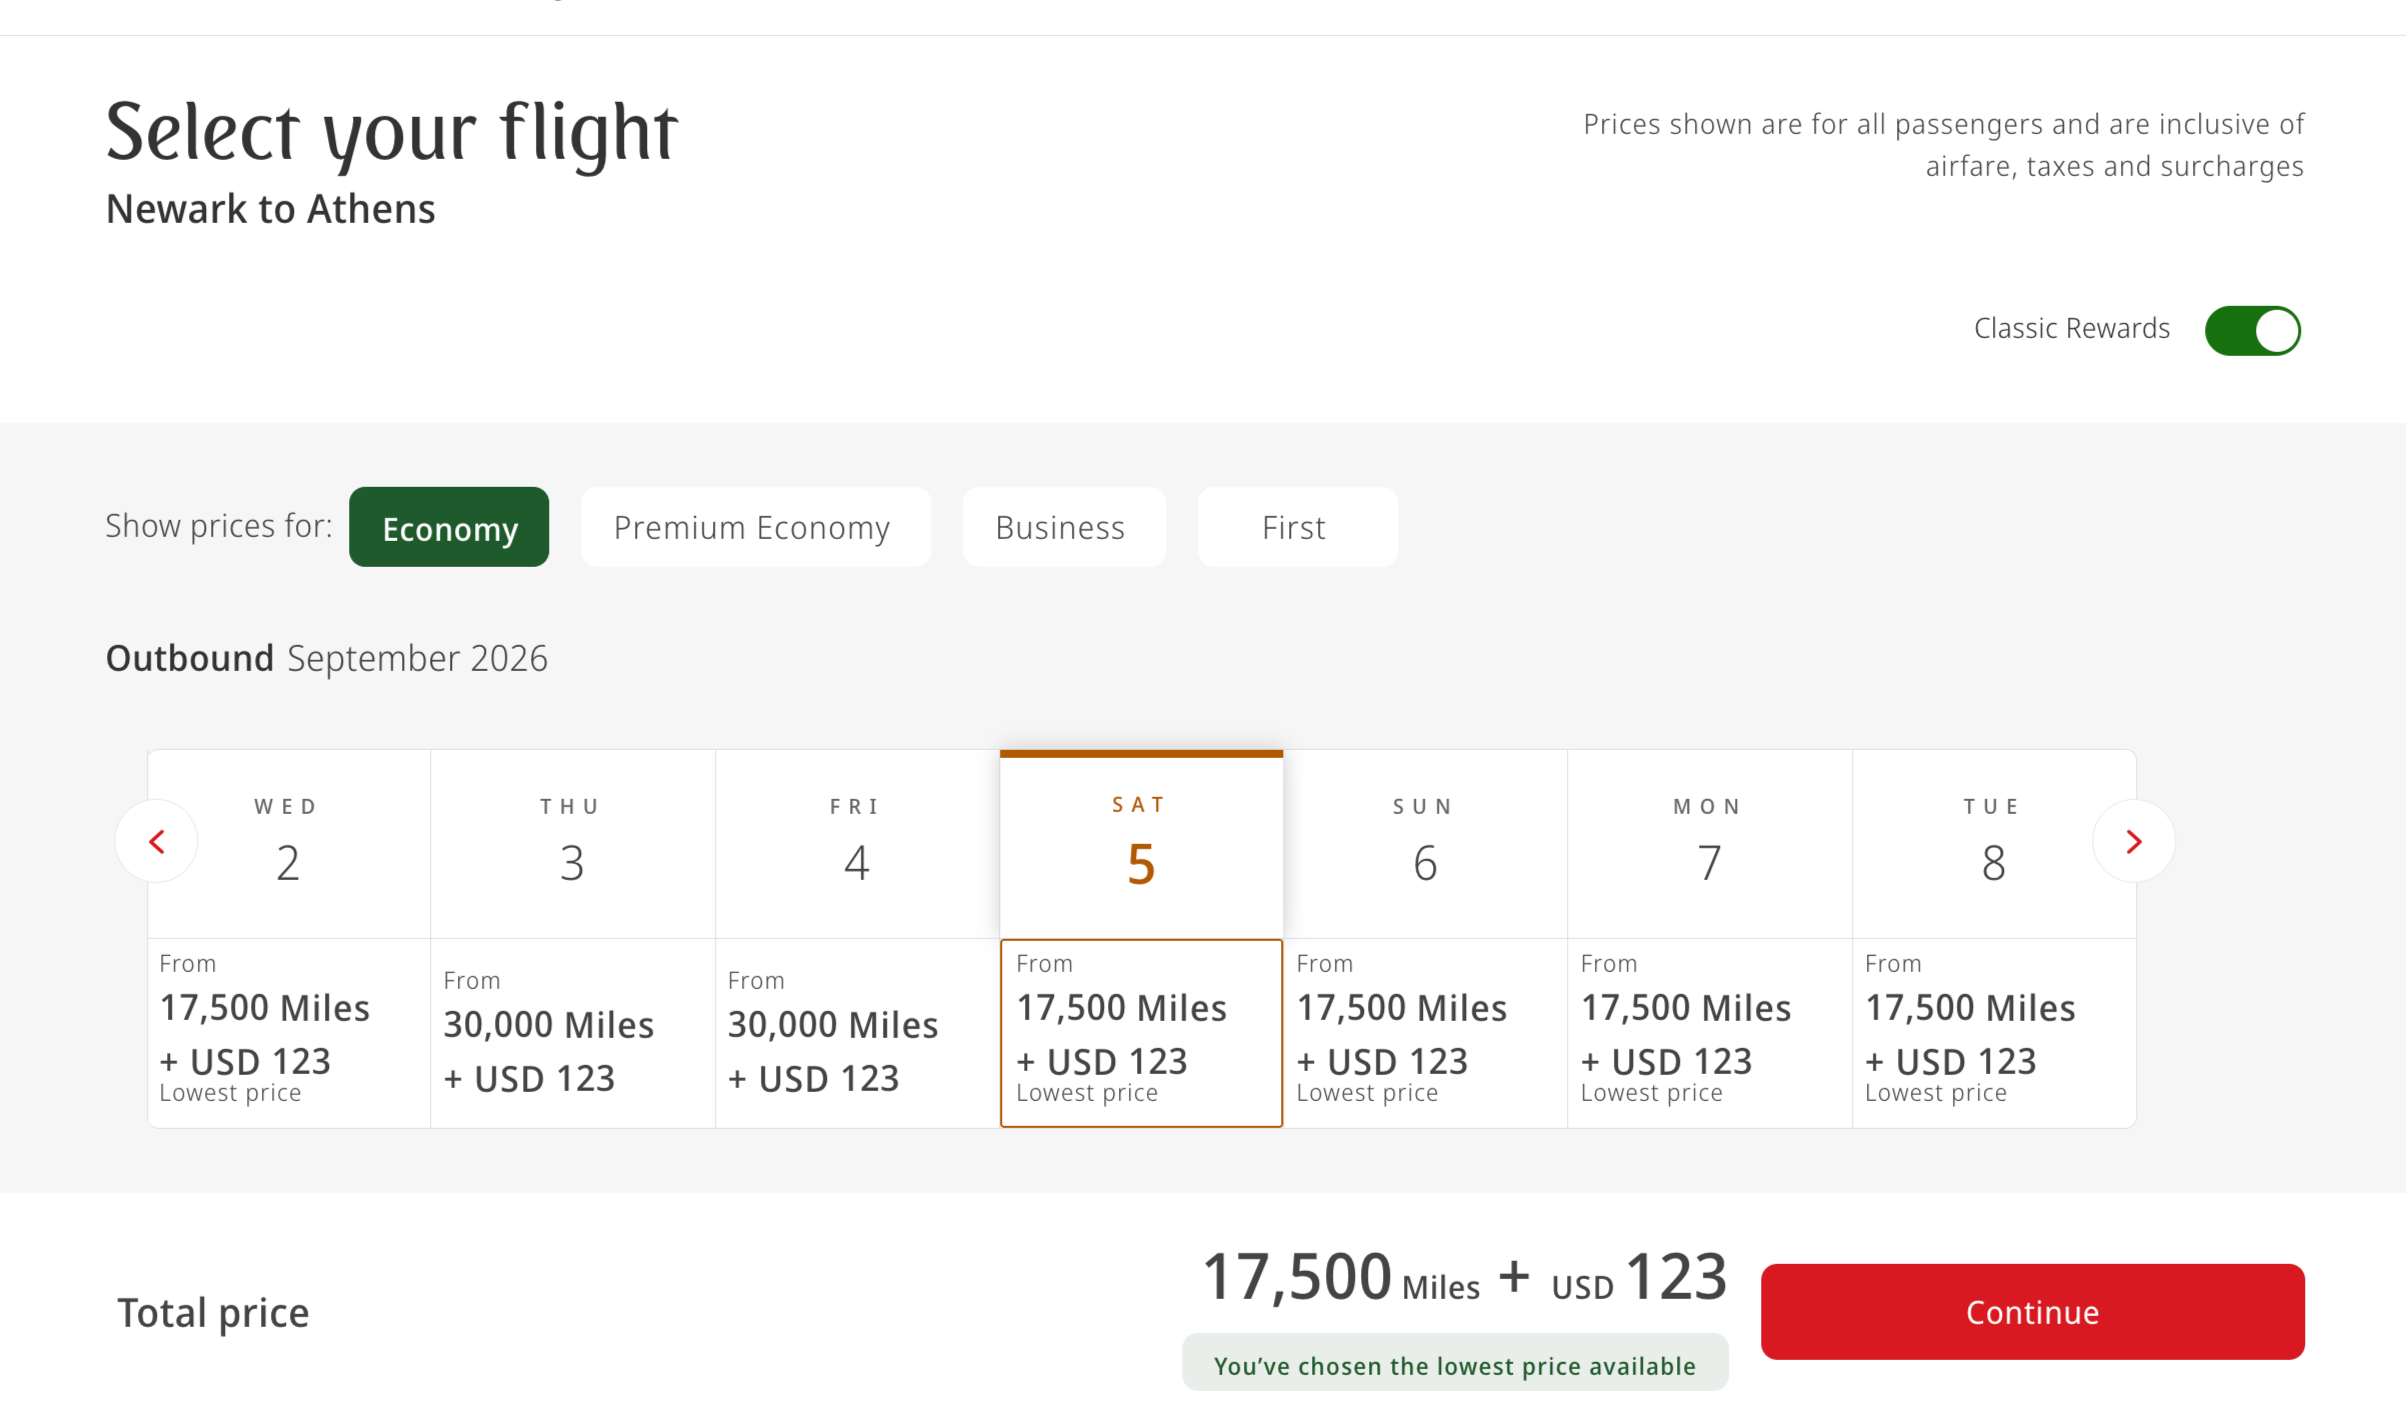Viewport: 2406px width, 1422px height.
Task: Select Tuesday 8 date card
Action: (x=1993, y=843)
